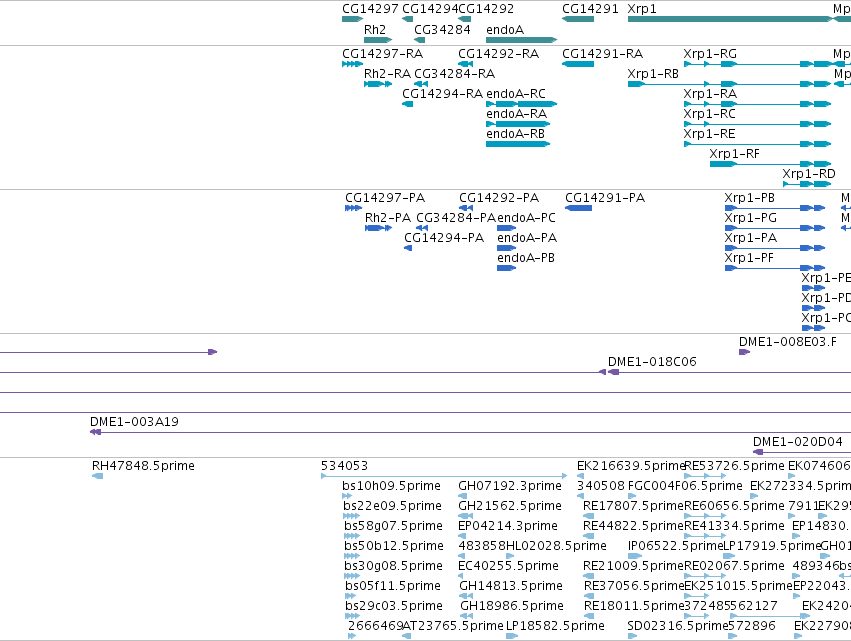Image resolution: width=851 pixels, height=641 pixels.
Task: Select the endoA-RC transcript
Action: (x=522, y=104)
